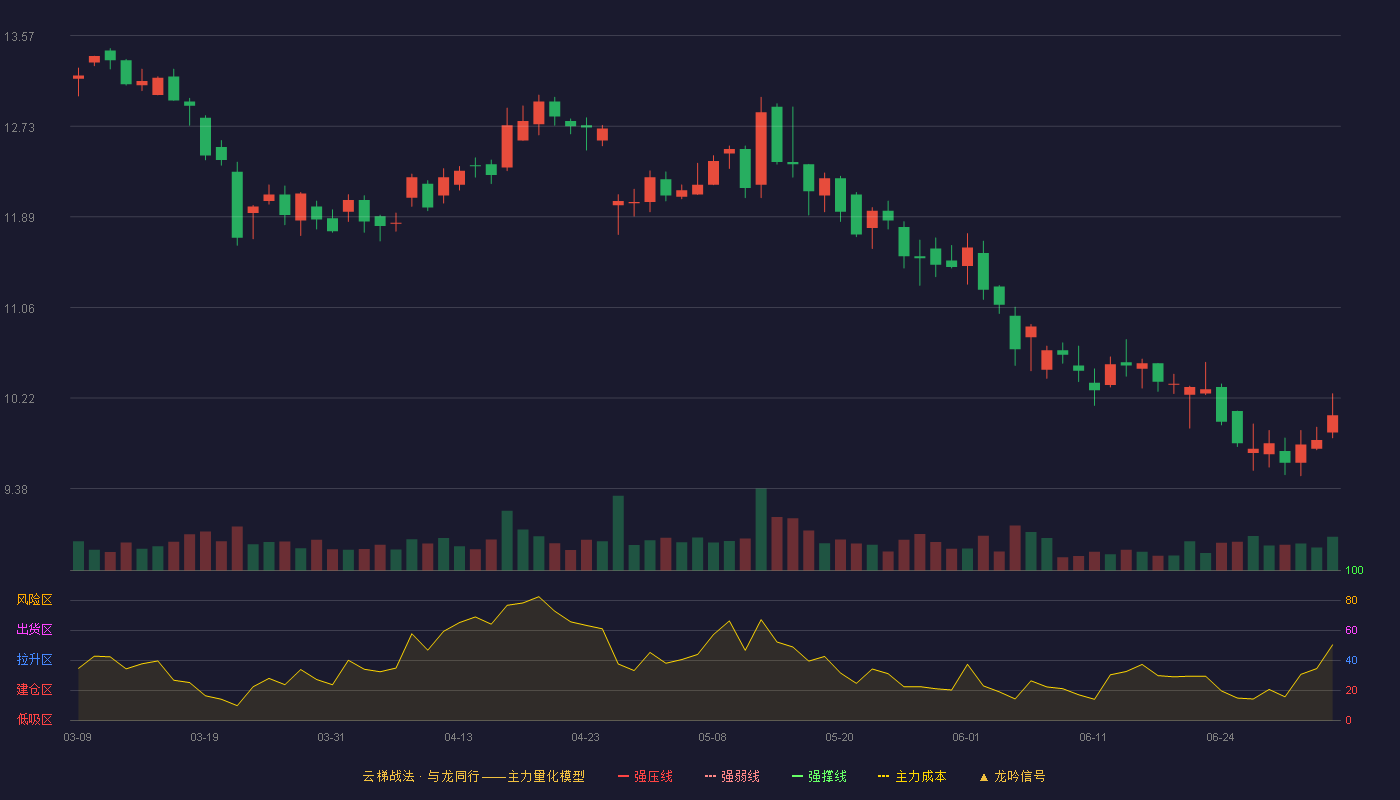Click the 10.22 price axis label

pyautogui.click(x=19, y=399)
